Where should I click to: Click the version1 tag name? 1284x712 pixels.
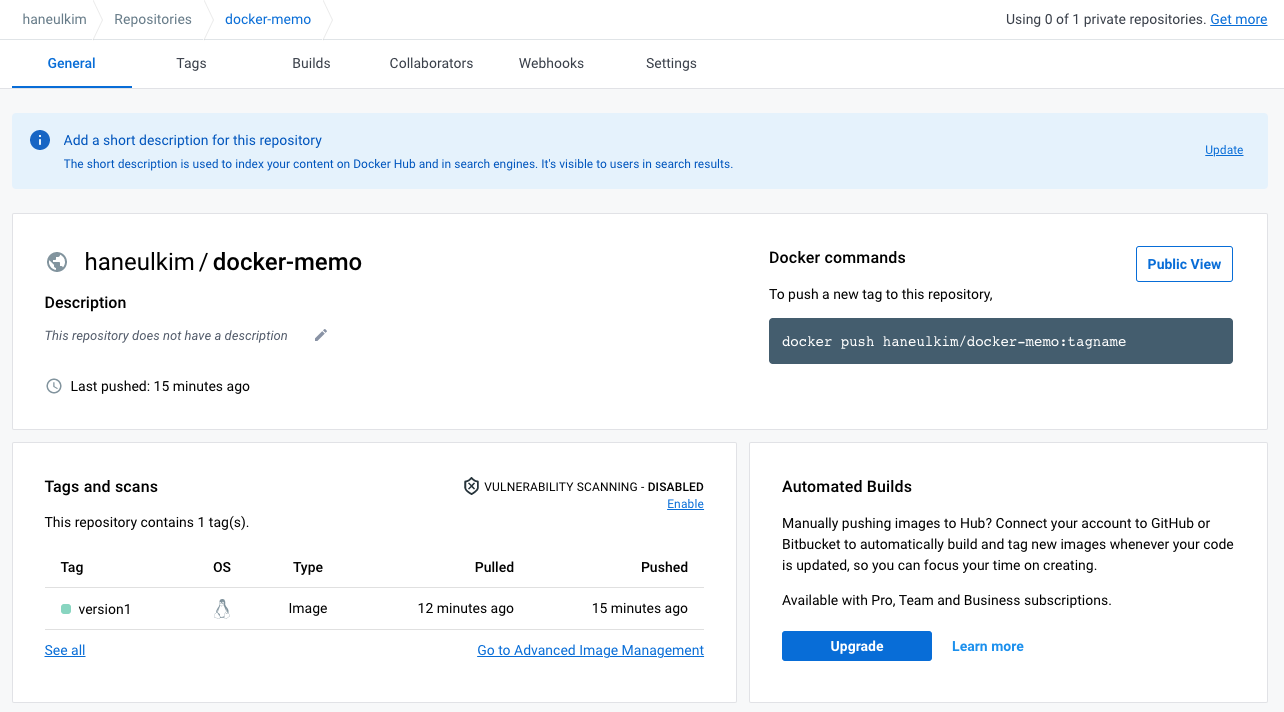click(x=105, y=608)
